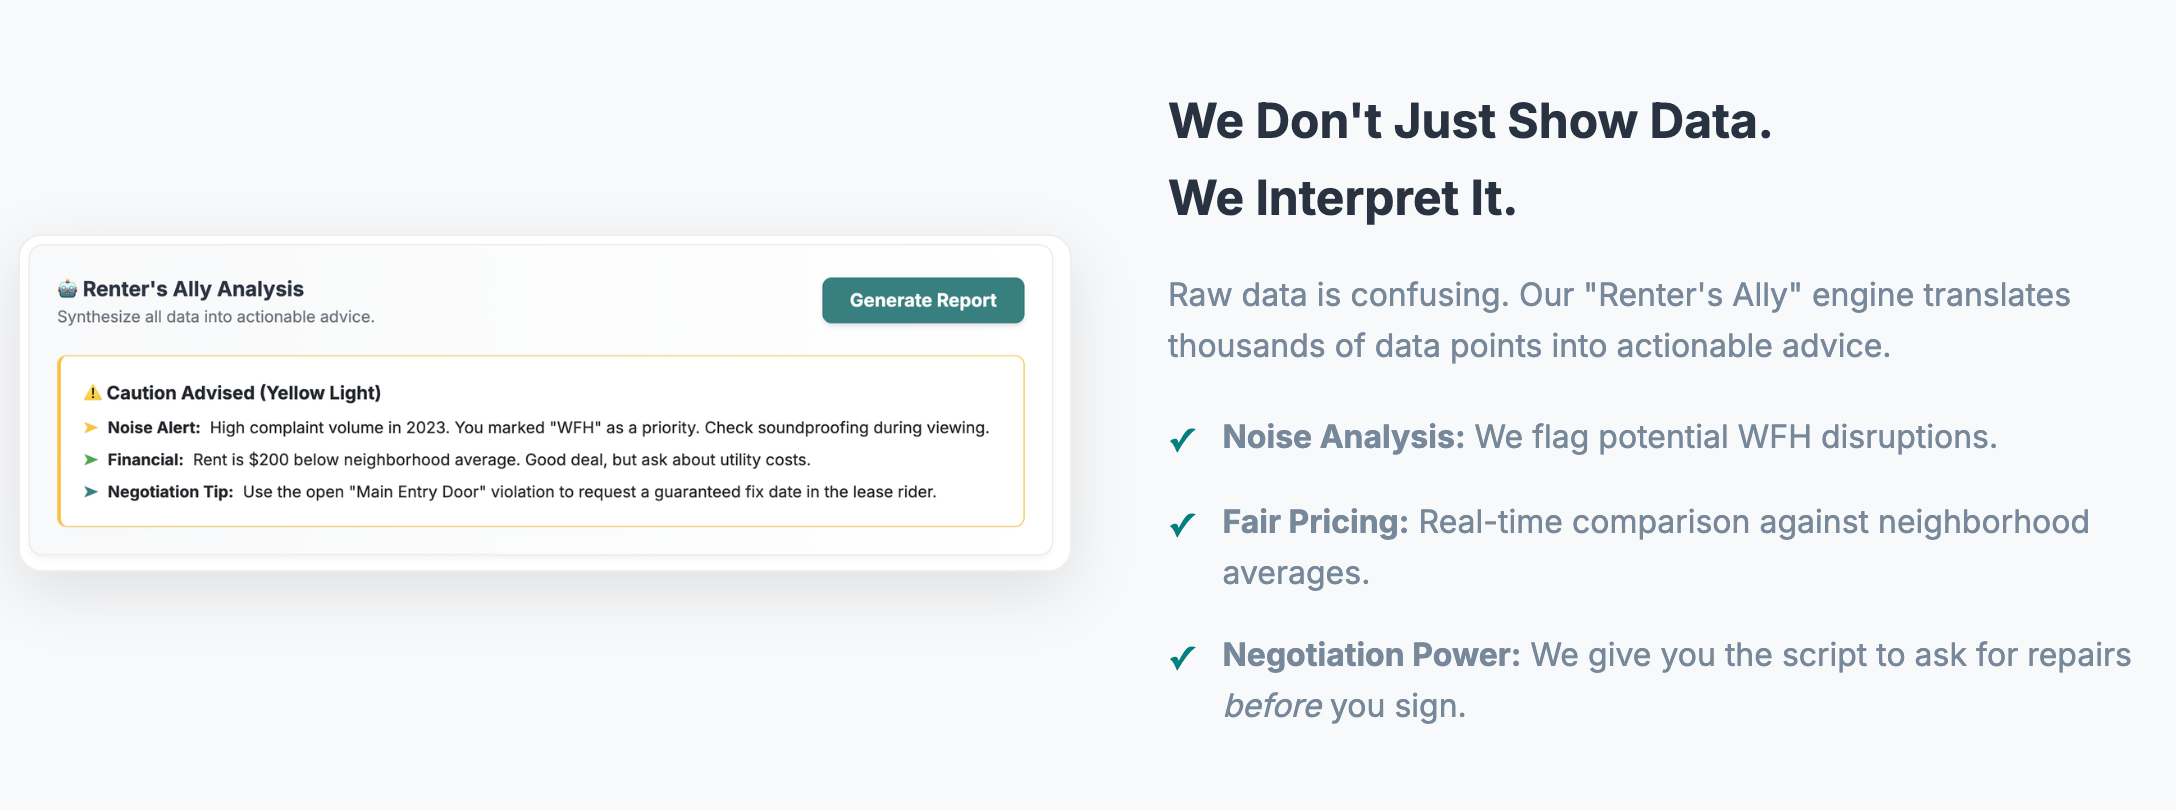Click the Fair Pricing bold text
Screen dimensions: 2176x810
[1315, 522]
